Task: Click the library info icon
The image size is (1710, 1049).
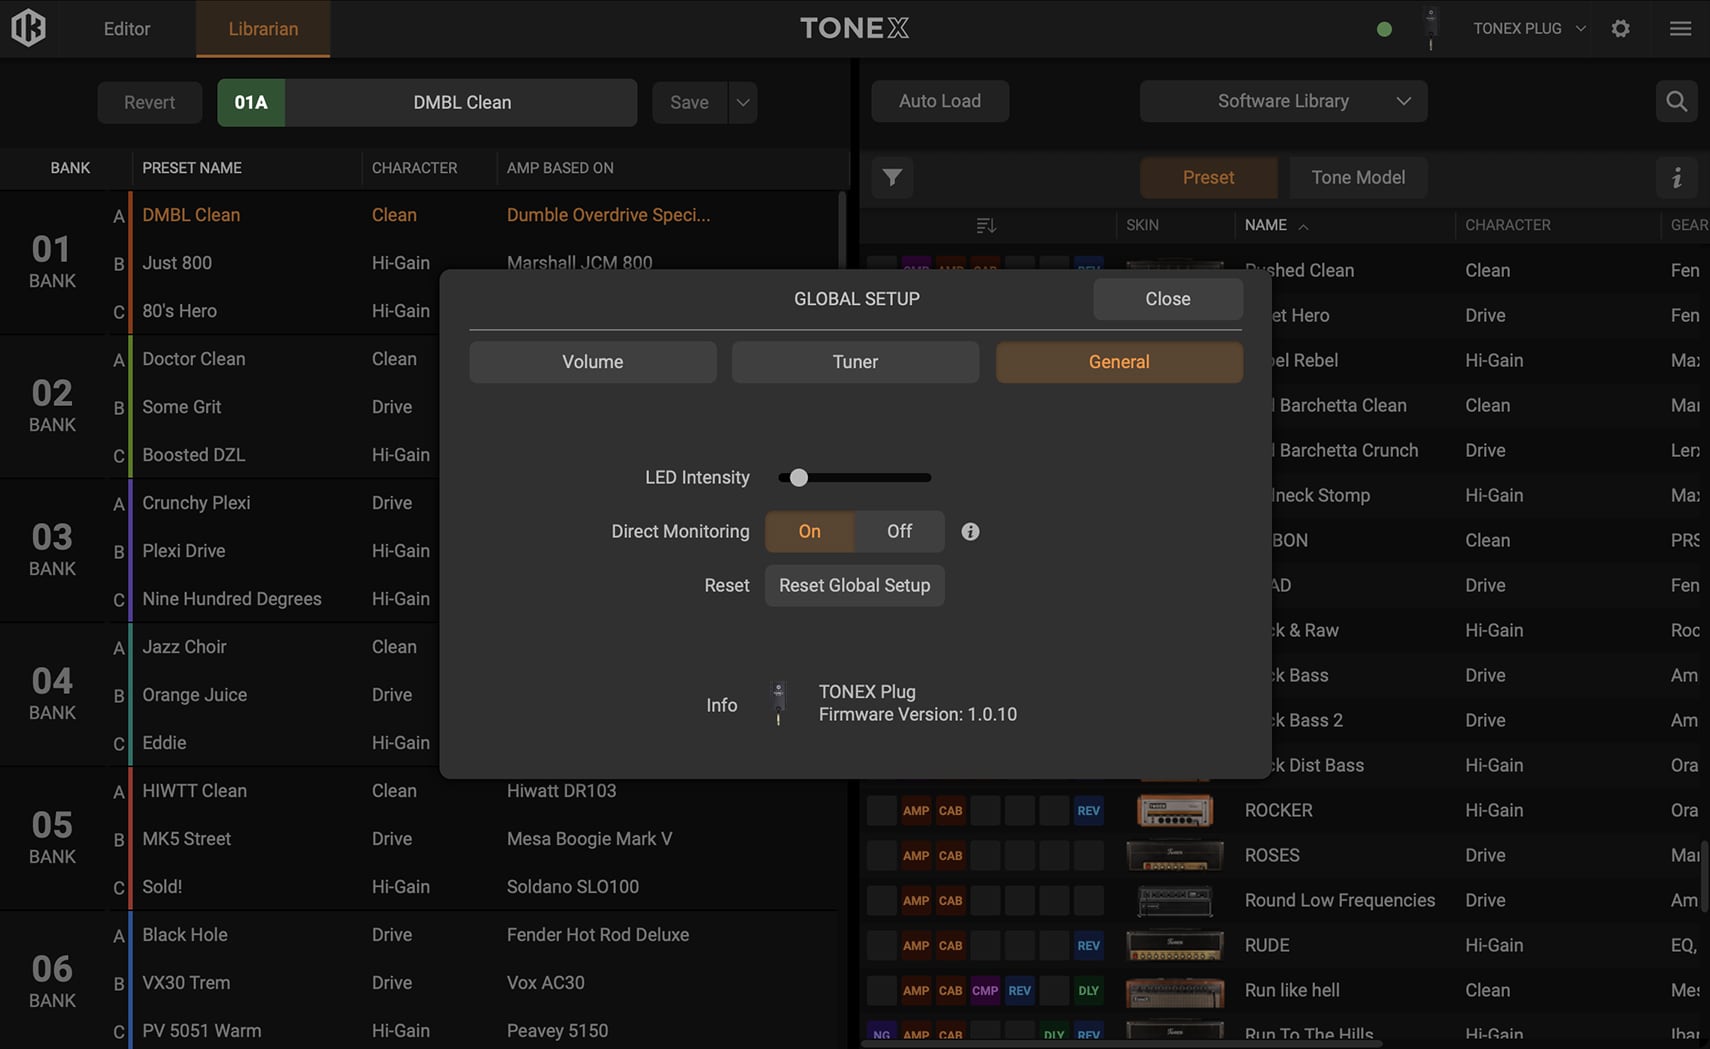Action: coord(1676,177)
